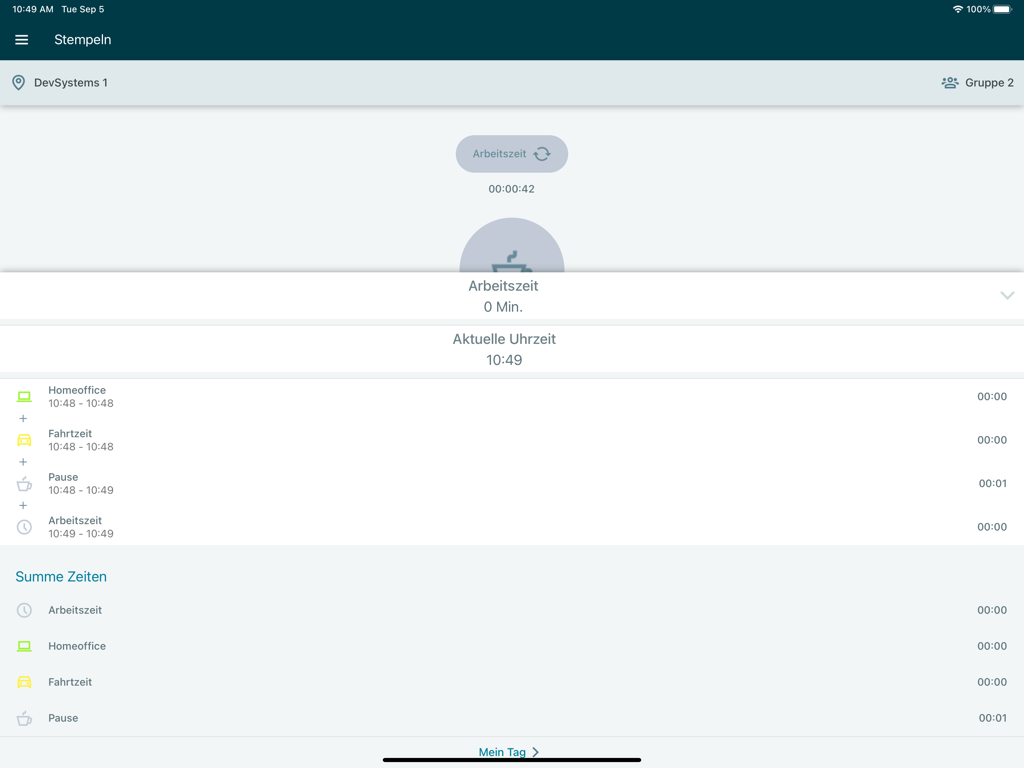Toggle the Arbeitszeit switch pill button
Viewport: 1024px width, 768px height.
(511, 154)
